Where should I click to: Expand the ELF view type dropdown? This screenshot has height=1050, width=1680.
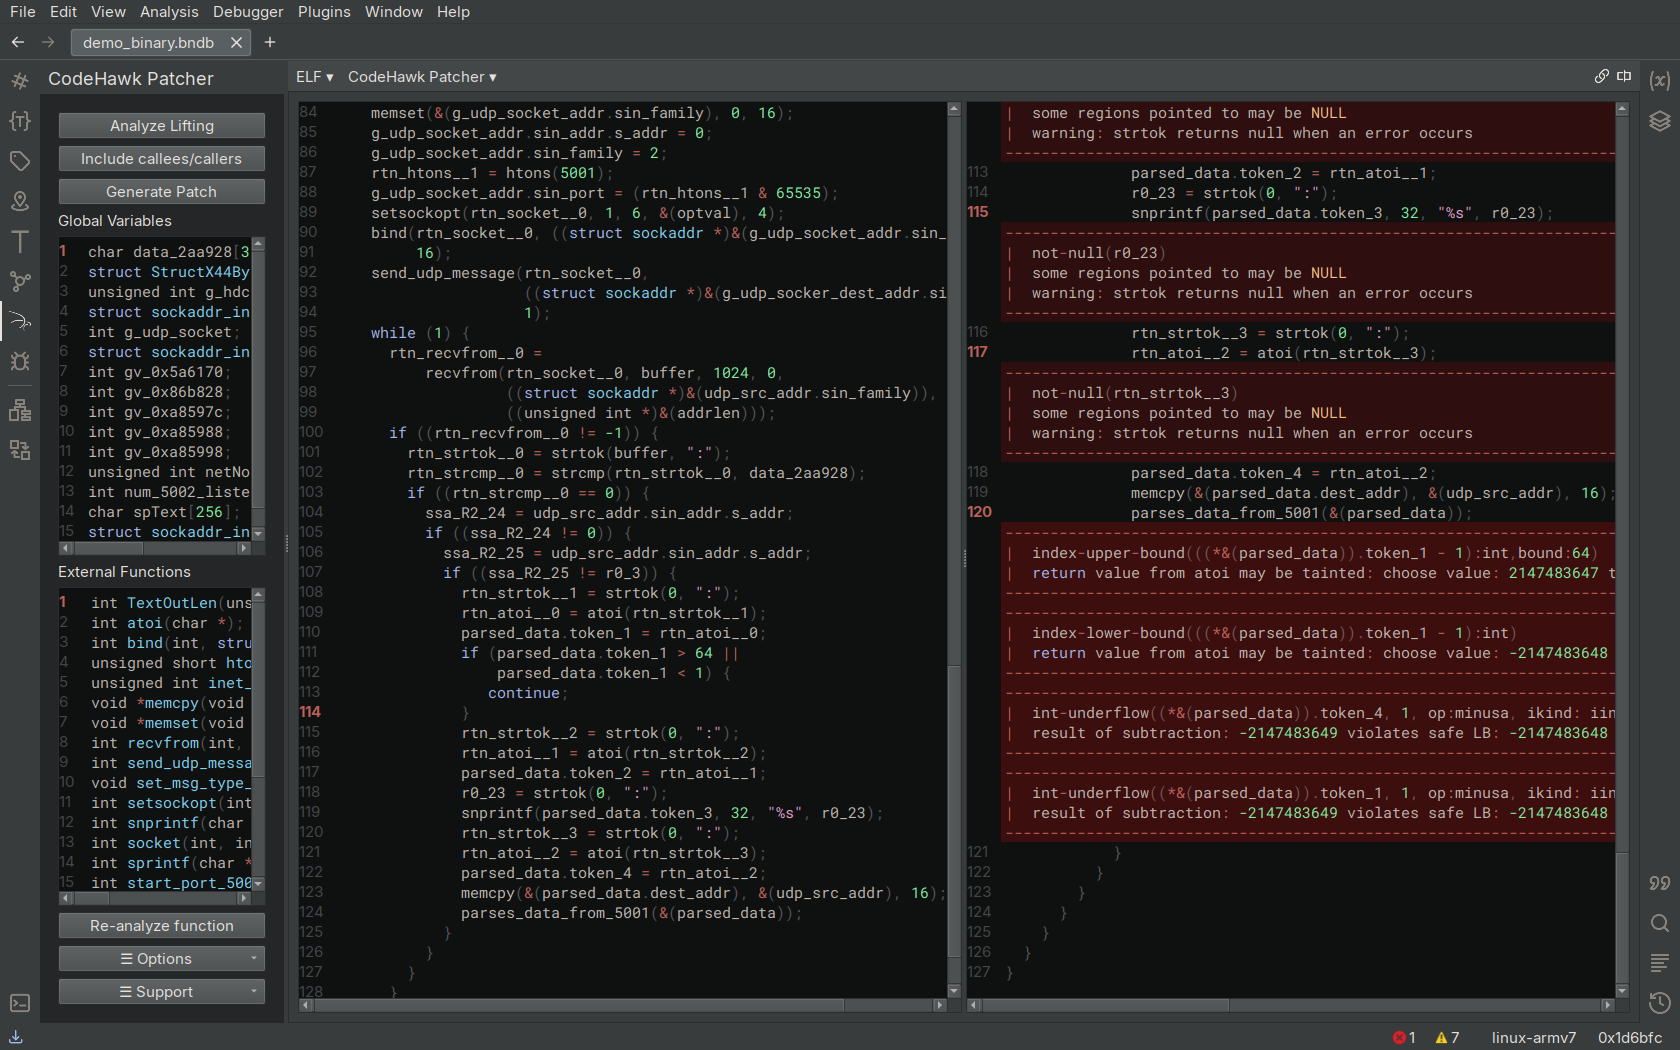pyautogui.click(x=314, y=77)
